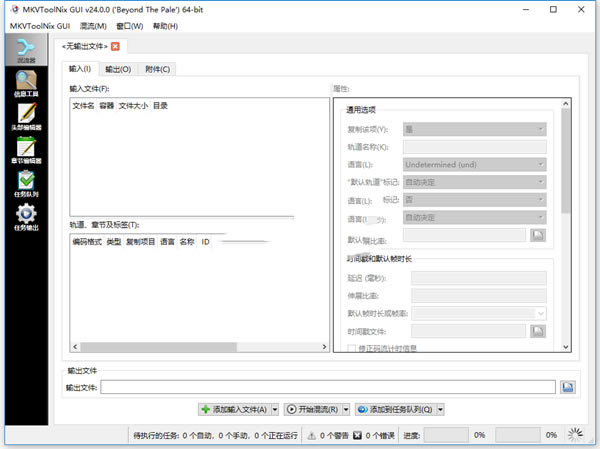600x449 pixels.
Task: Switch to the Attachments (附件) tab
Action: tap(158, 69)
